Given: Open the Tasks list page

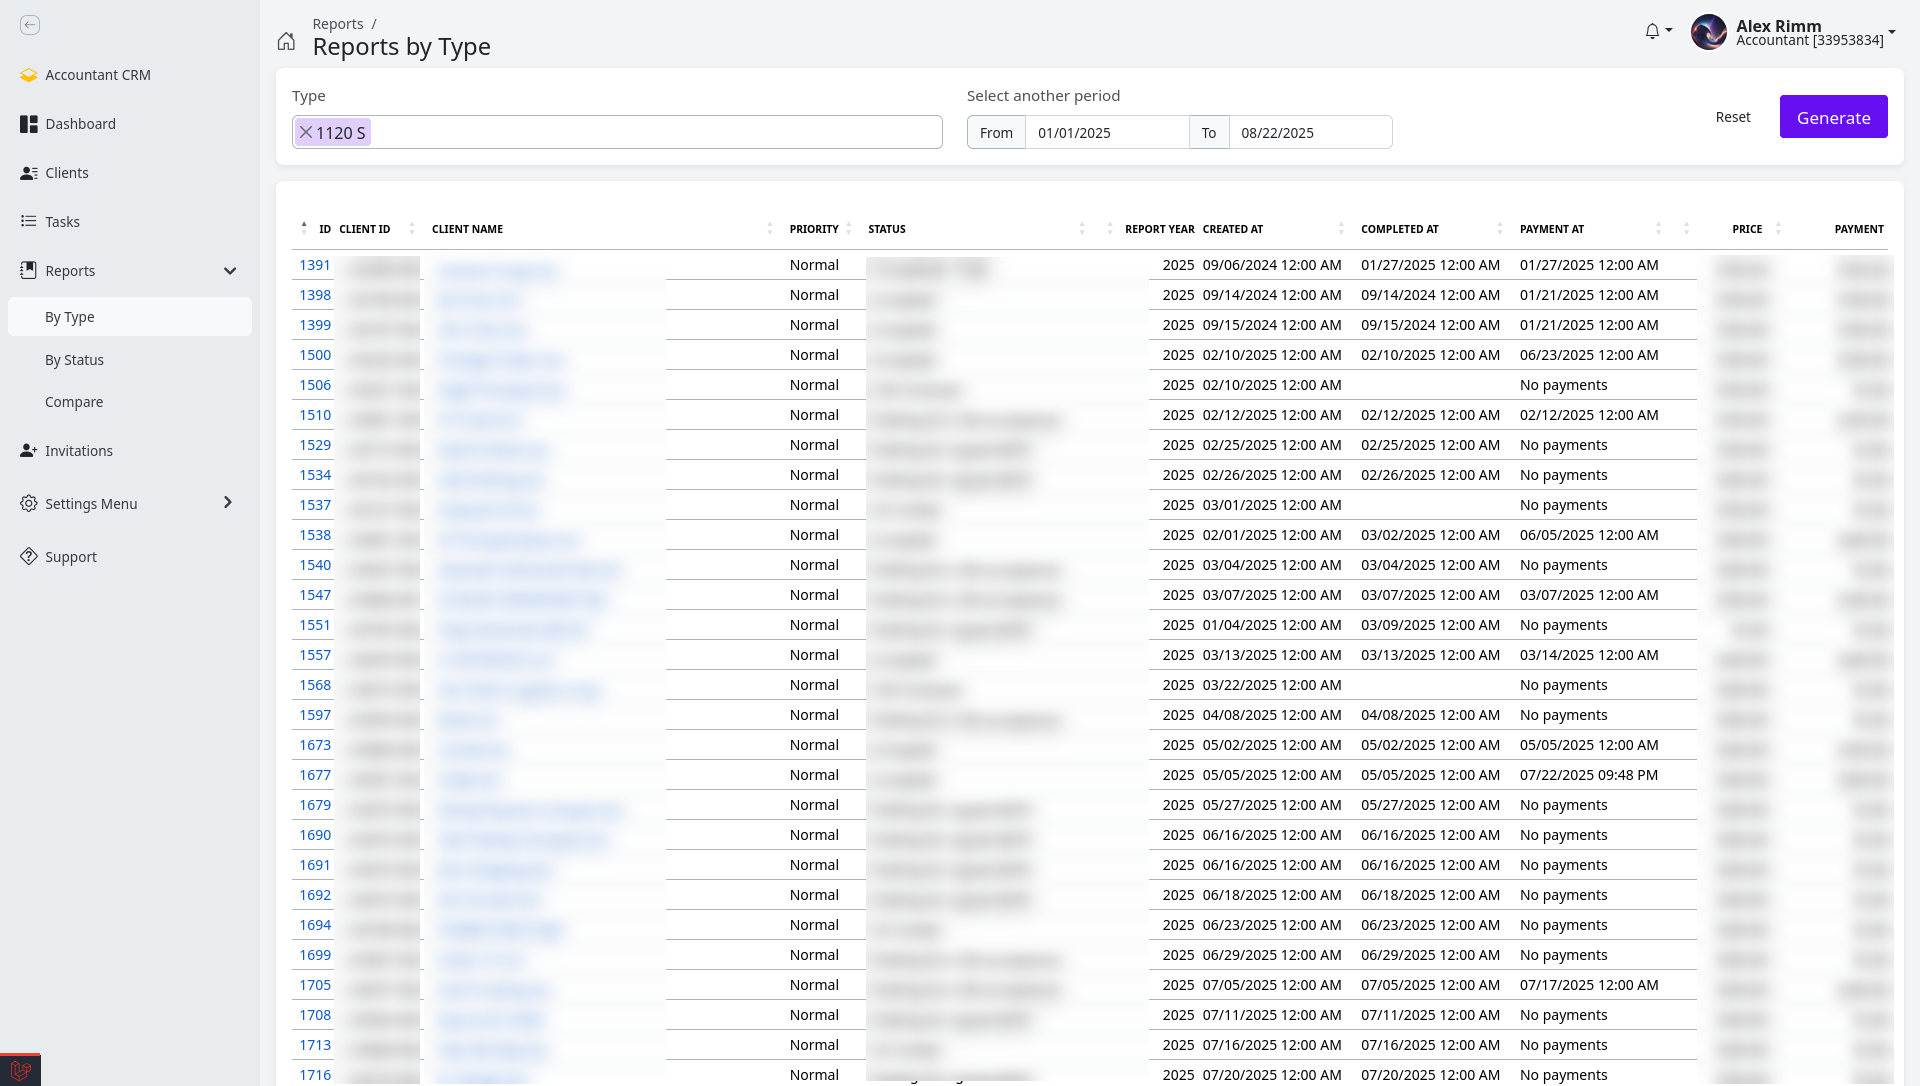Looking at the screenshot, I should tap(62, 222).
